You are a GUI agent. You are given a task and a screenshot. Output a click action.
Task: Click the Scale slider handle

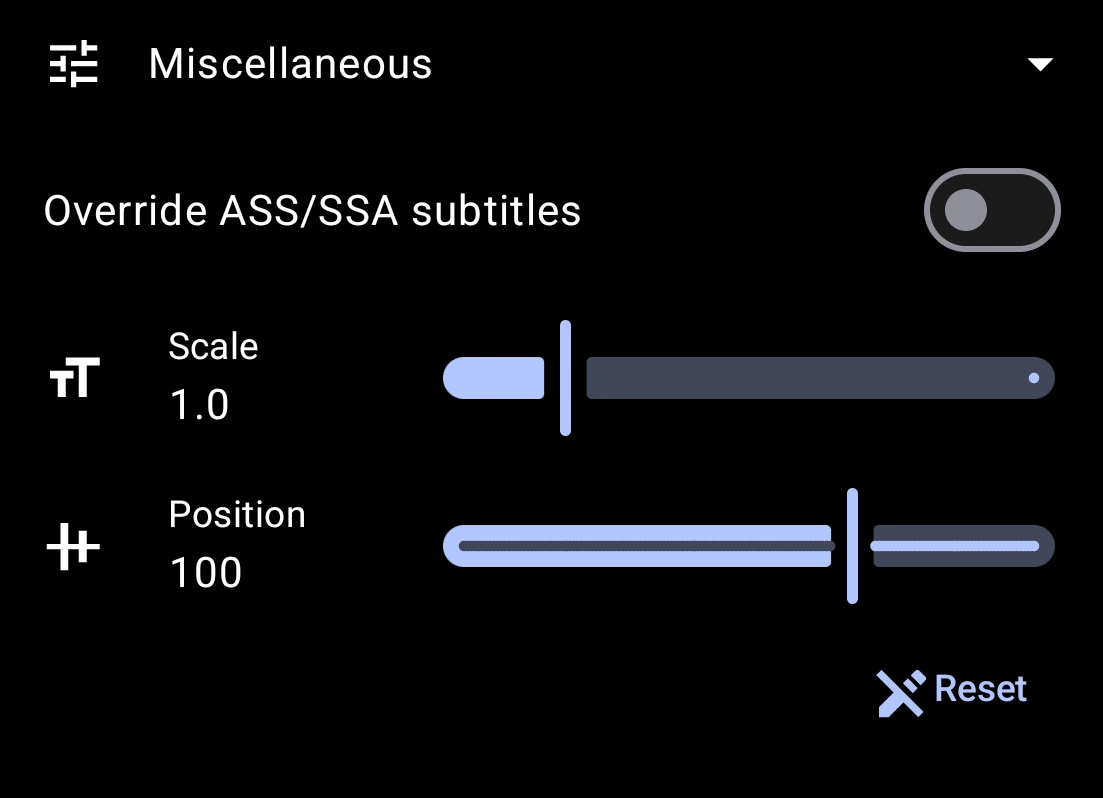(x=566, y=378)
